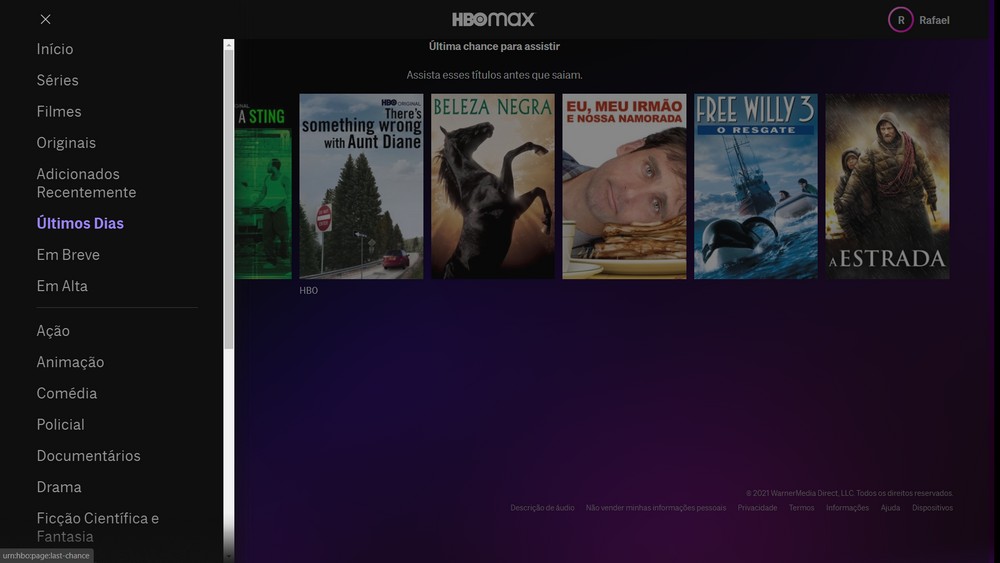1000x563 pixels.
Task: Open Adicionados Recentemente page
Action: tap(86, 183)
